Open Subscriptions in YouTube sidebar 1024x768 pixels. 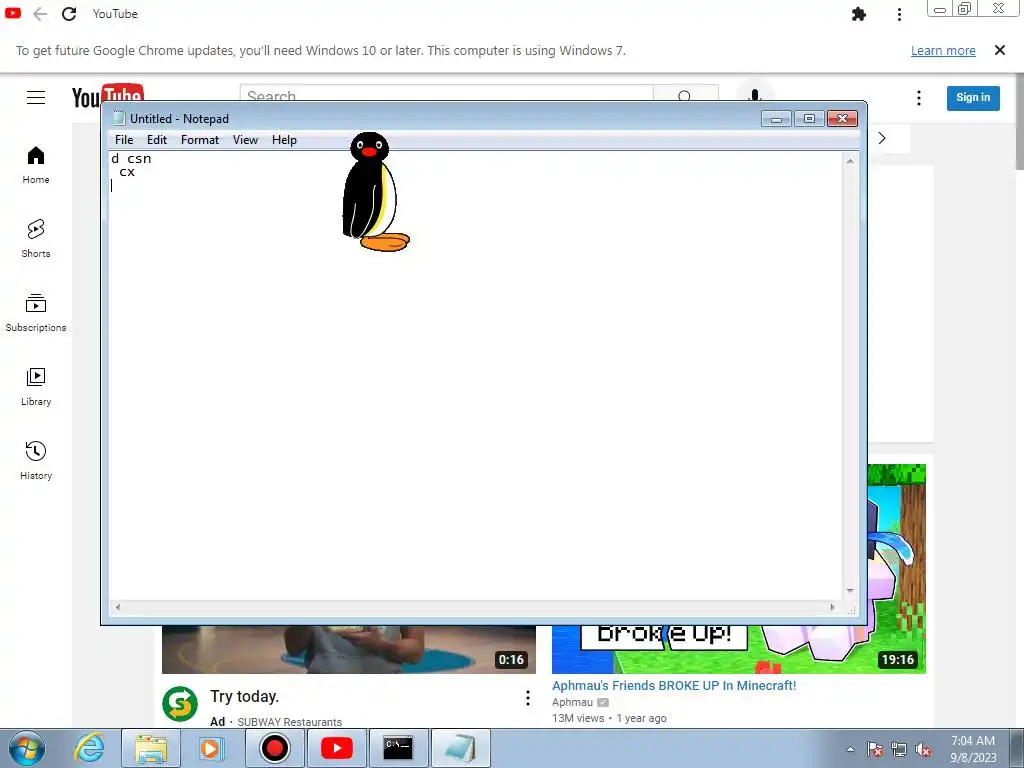coord(36,313)
